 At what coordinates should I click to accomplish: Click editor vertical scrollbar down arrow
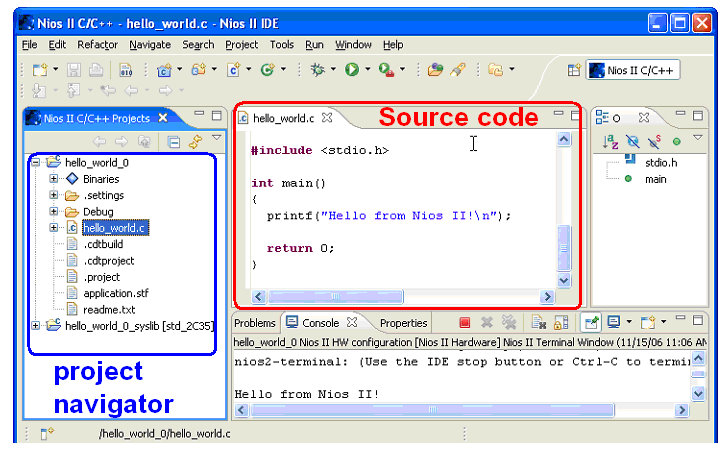click(564, 280)
